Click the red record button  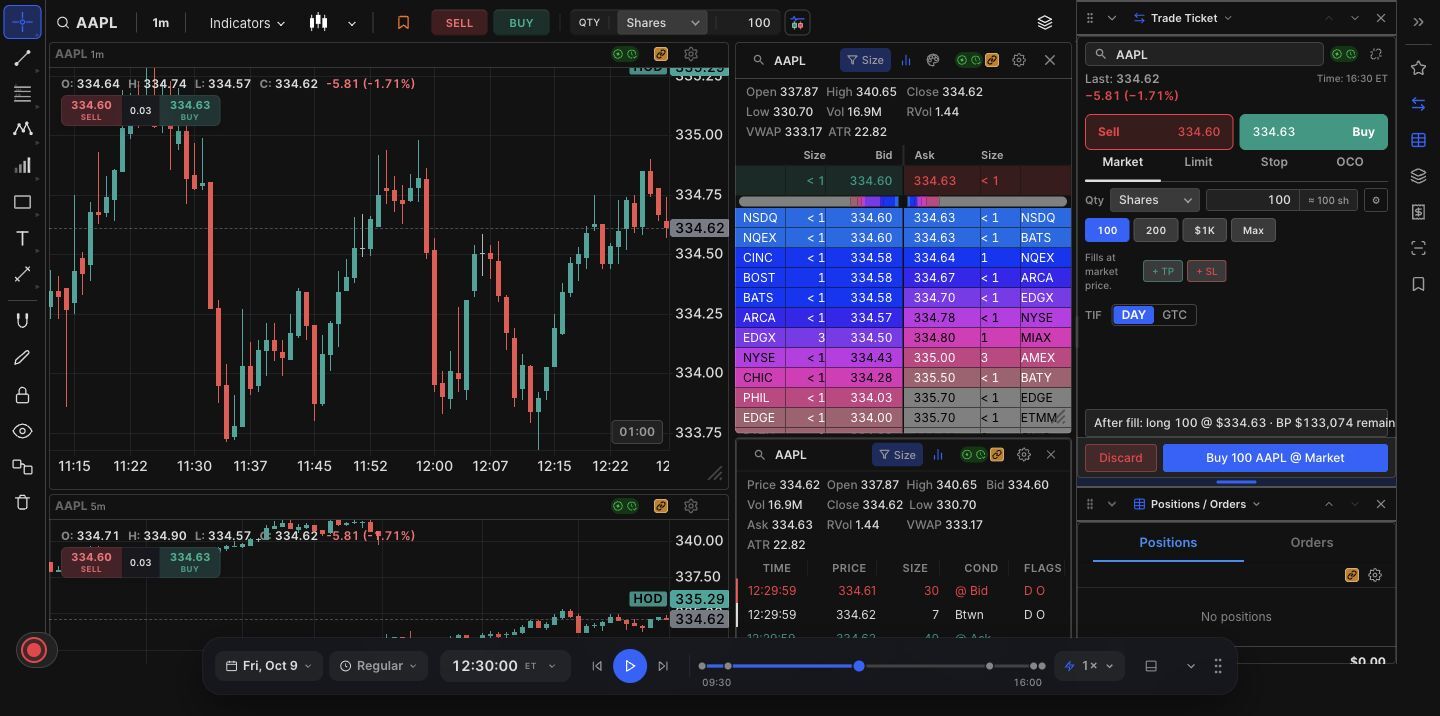pyautogui.click(x=34, y=650)
